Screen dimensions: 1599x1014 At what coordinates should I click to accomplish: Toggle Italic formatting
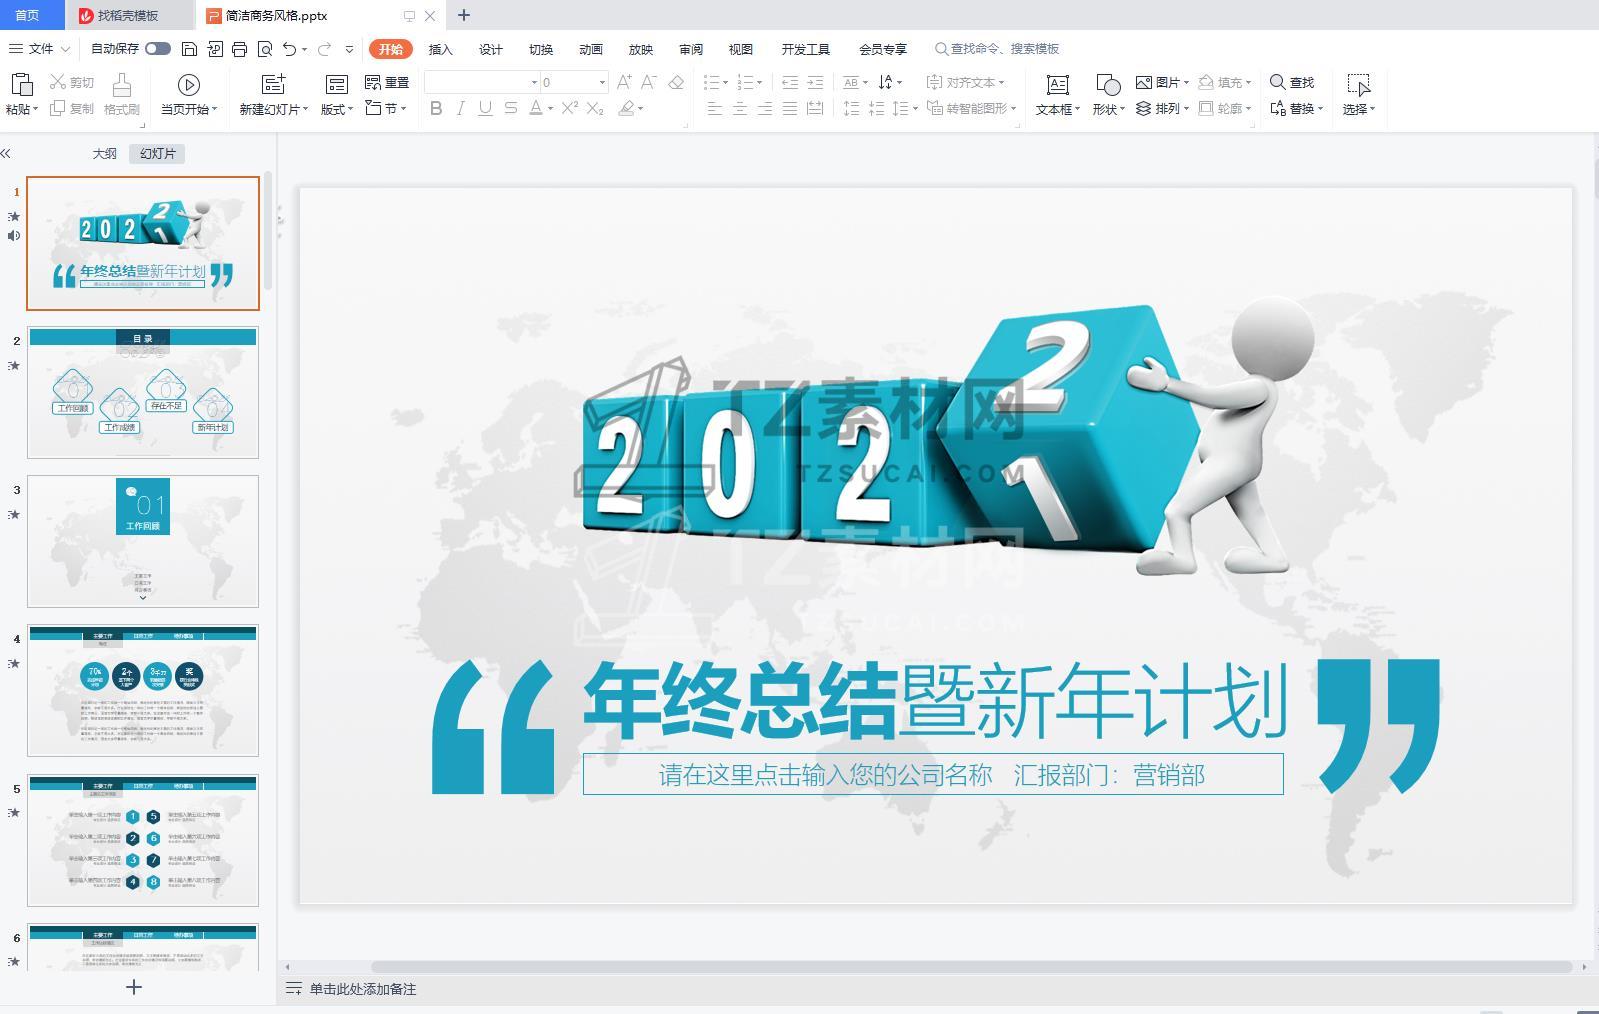461,108
